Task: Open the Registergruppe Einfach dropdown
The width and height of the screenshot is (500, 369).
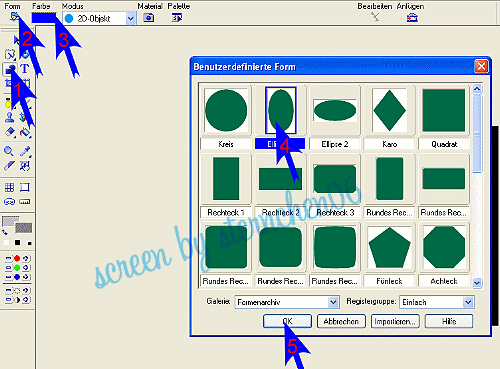Action: tap(468, 302)
